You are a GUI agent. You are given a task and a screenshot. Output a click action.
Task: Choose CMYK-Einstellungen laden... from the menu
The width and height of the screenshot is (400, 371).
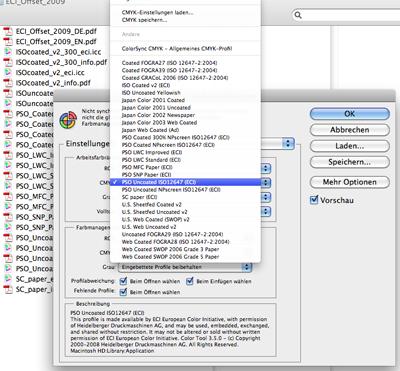185,13
